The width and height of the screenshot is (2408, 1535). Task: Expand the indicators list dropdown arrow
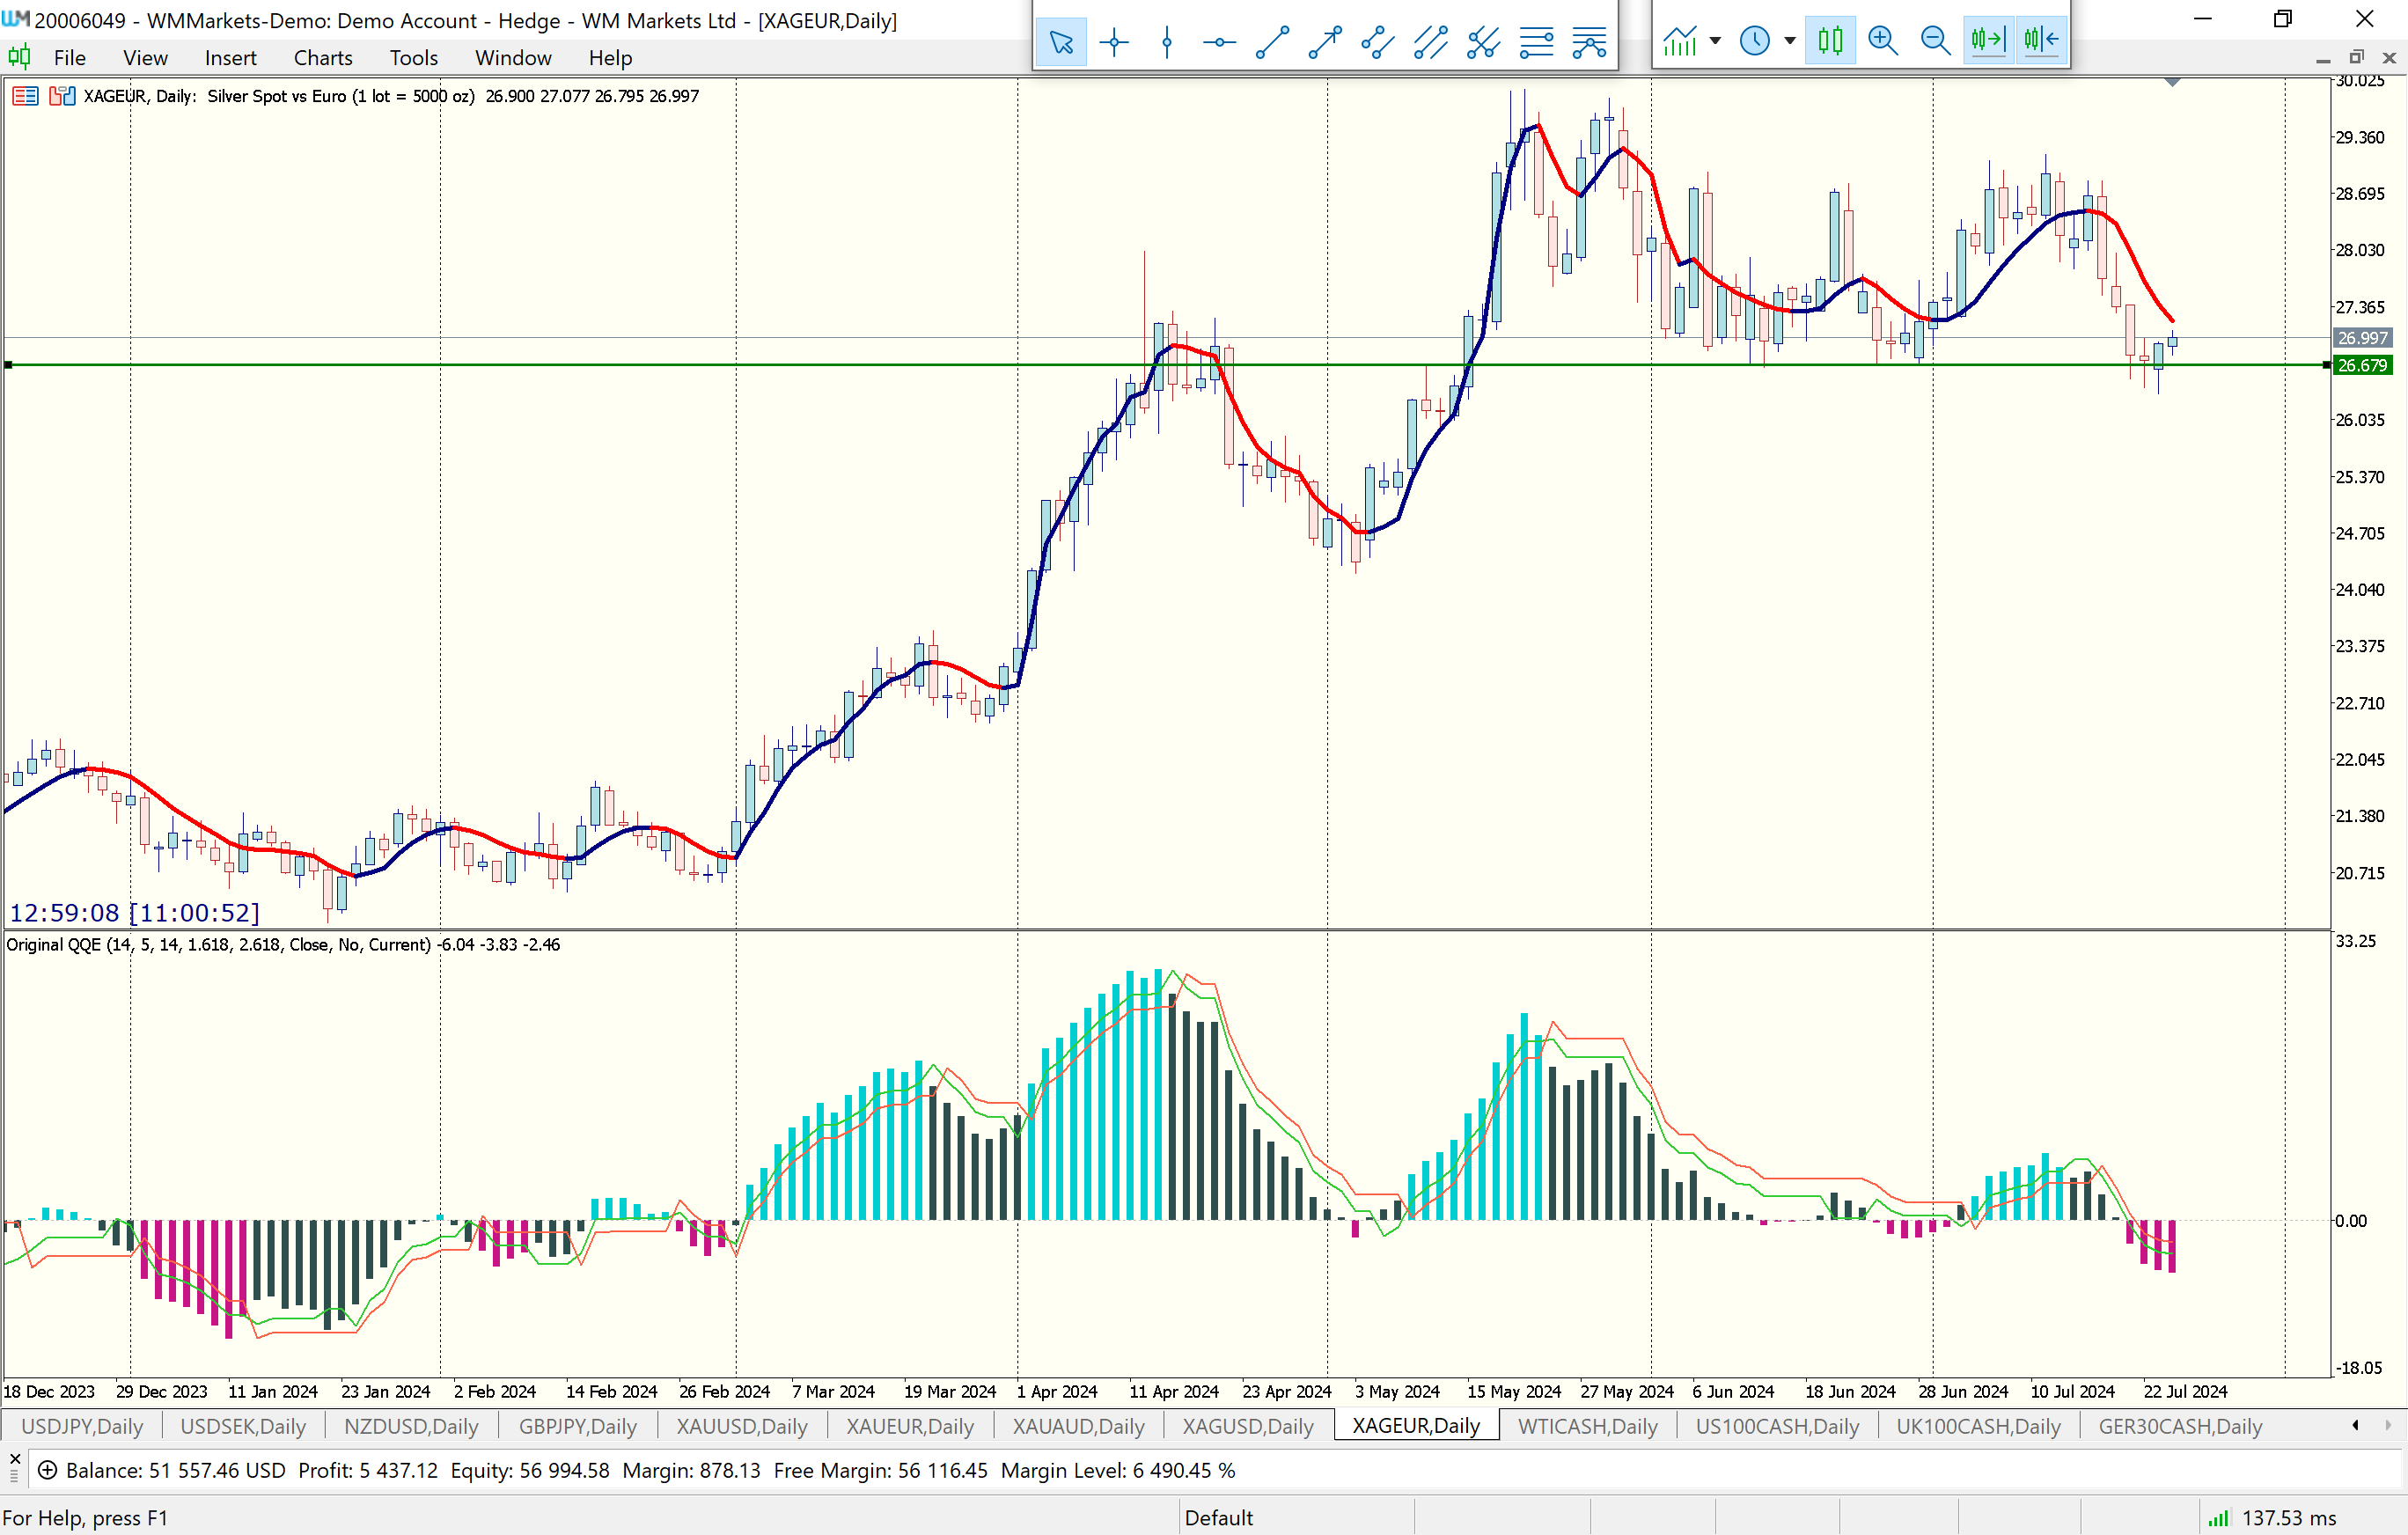pyautogui.click(x=1716, y=41)
